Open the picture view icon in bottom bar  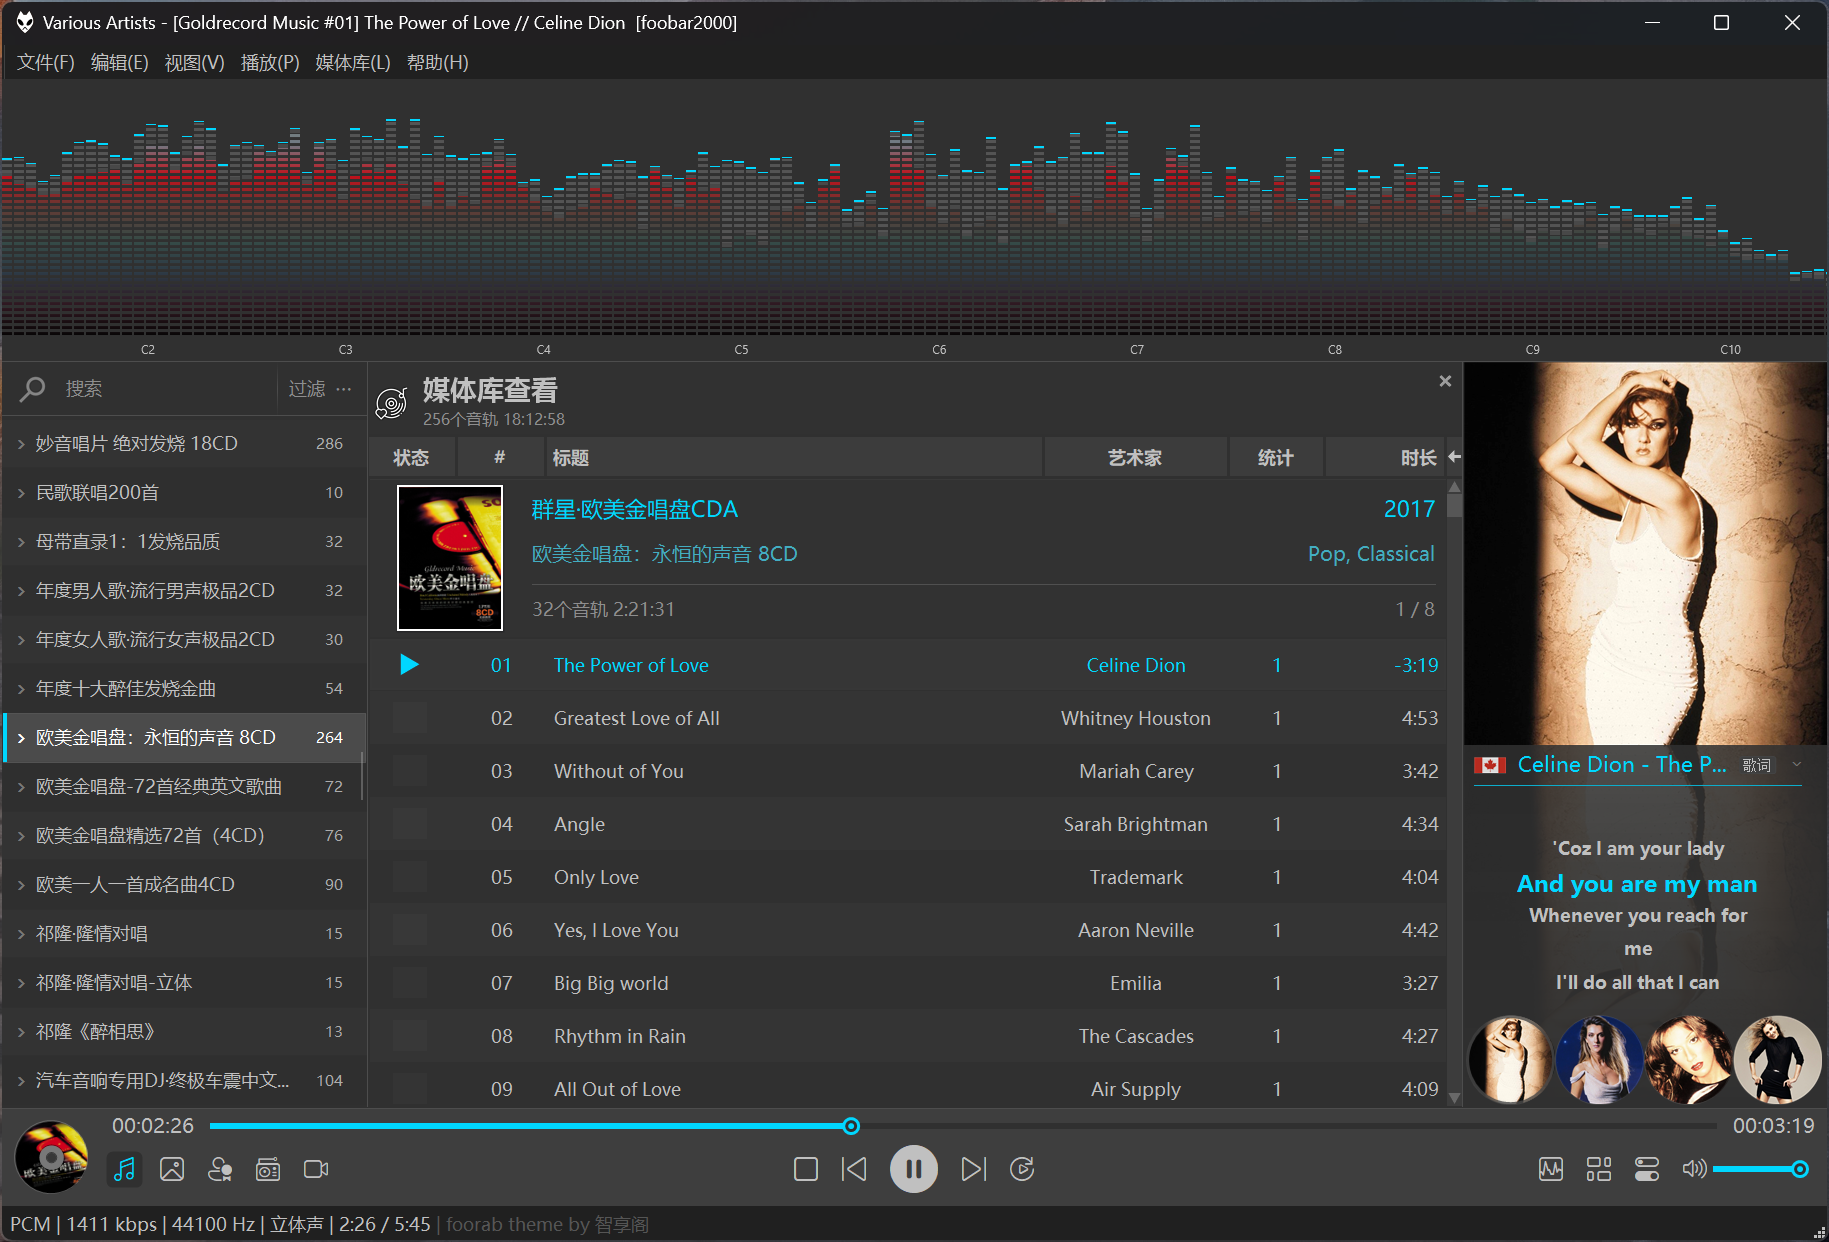coord(172,1169)
